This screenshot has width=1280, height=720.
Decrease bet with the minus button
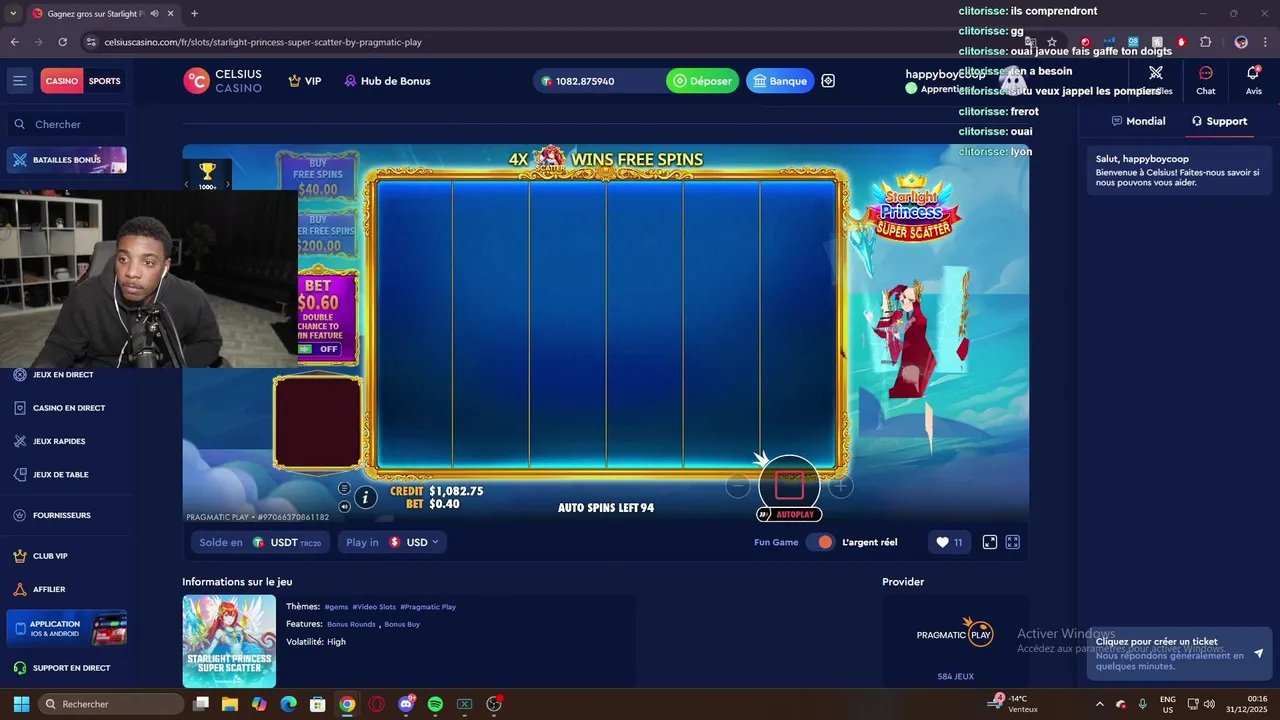pos(738,486)
